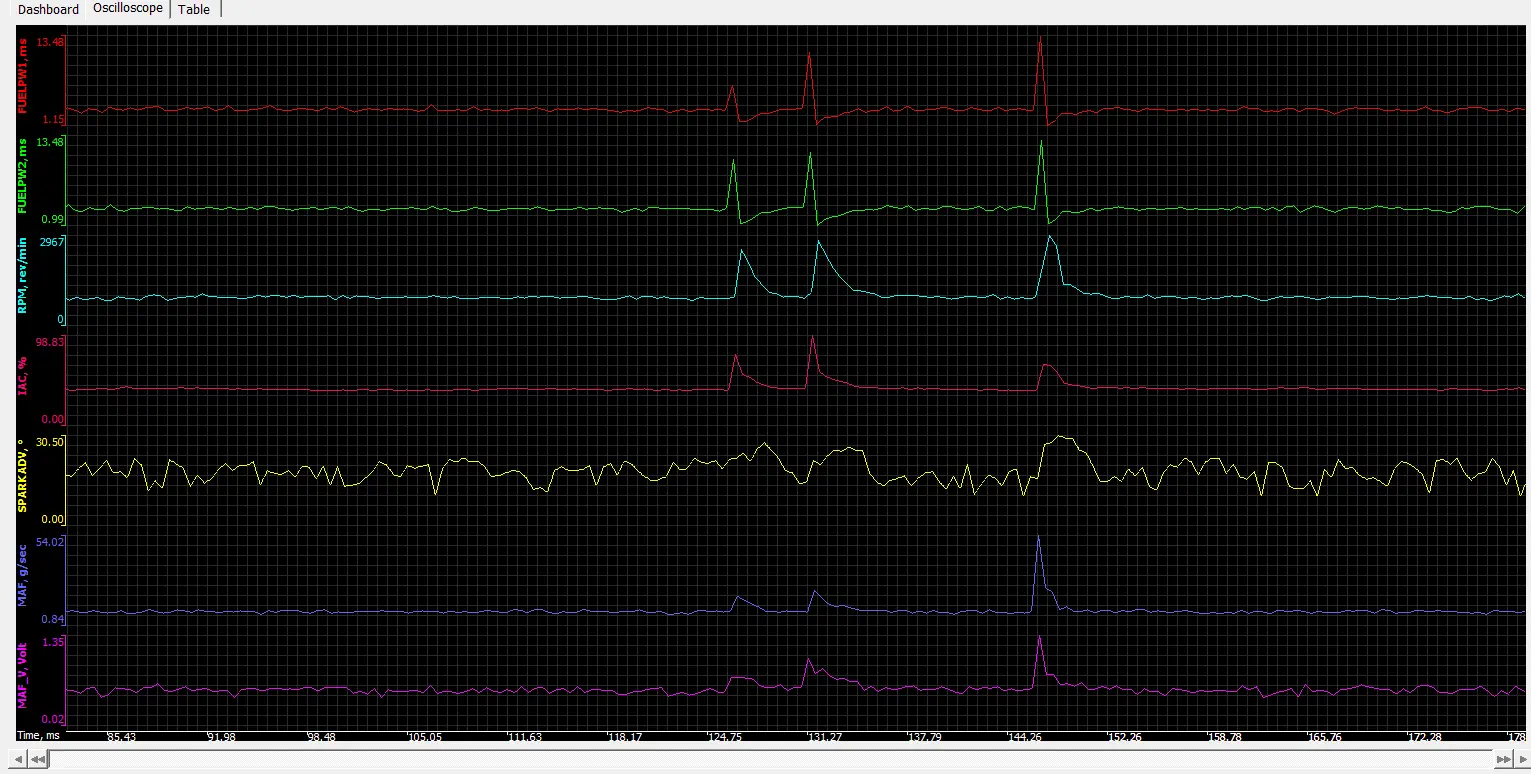This screenshot has width=1531, height=774.
Task: Click the 124.75 time axis tick
Action: [725, 737]
